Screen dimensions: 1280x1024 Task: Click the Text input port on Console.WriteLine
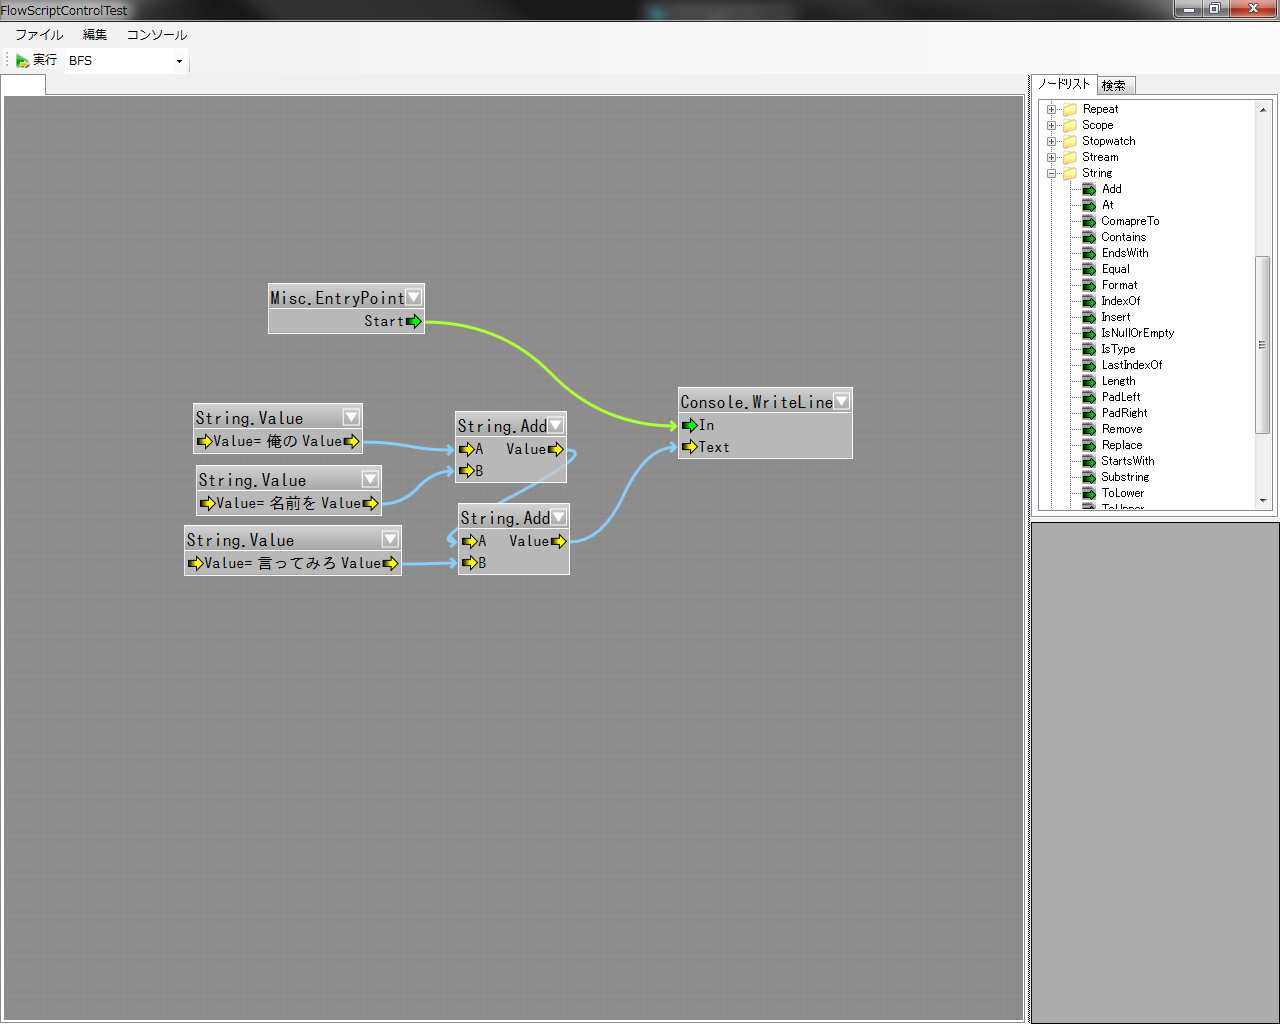[689, 447]
